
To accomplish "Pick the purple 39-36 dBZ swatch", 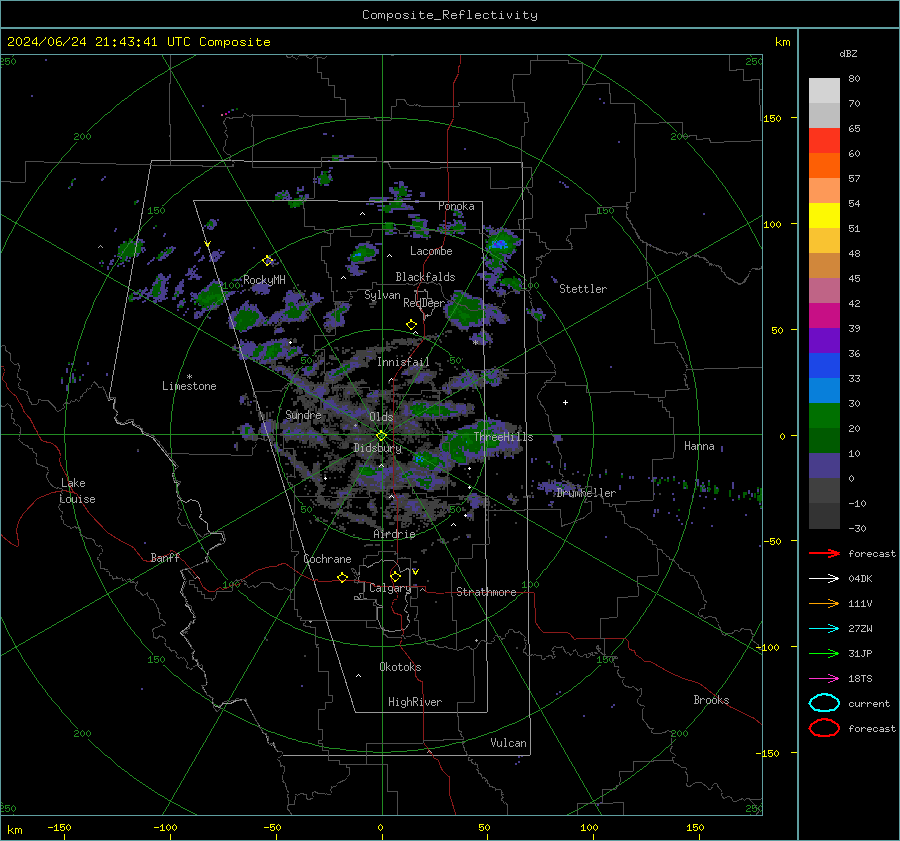I will [x=824, y=341].
